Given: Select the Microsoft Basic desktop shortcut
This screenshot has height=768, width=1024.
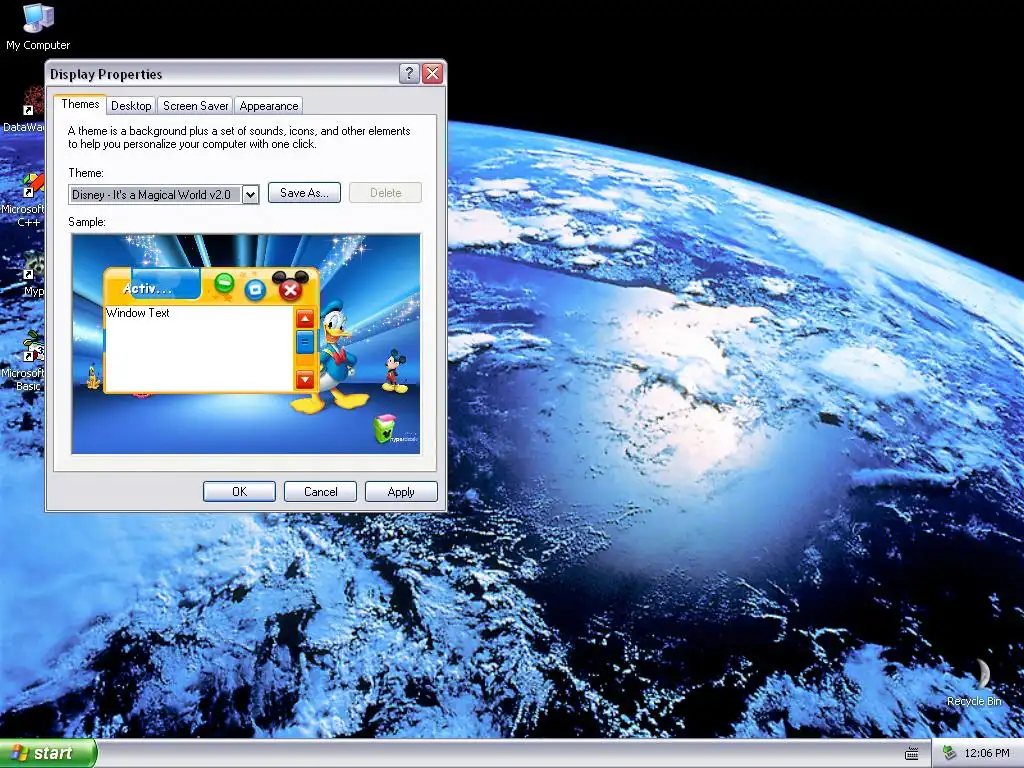Looking at the screenshot, I should pyautogui.click(x=24, y=362).
